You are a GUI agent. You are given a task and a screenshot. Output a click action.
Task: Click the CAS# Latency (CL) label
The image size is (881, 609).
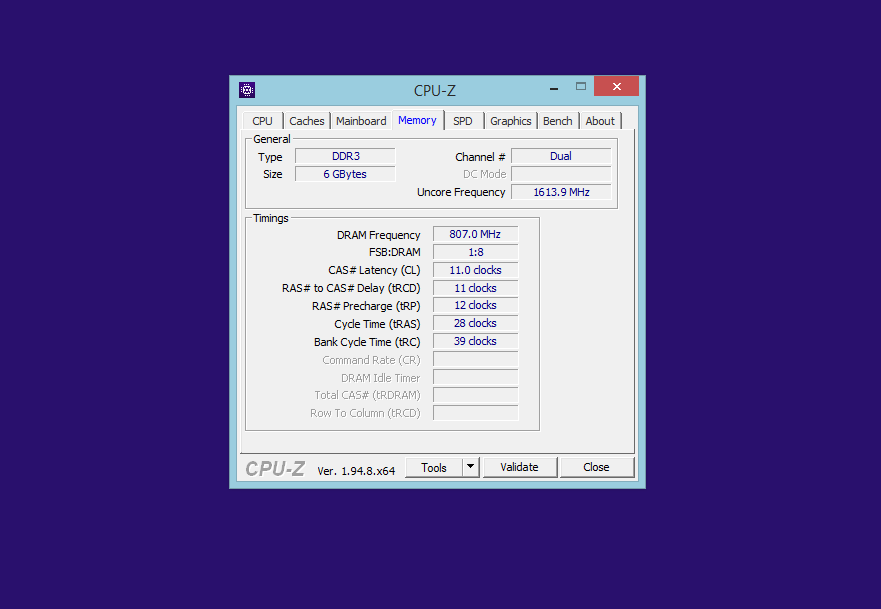pos(374,270)
